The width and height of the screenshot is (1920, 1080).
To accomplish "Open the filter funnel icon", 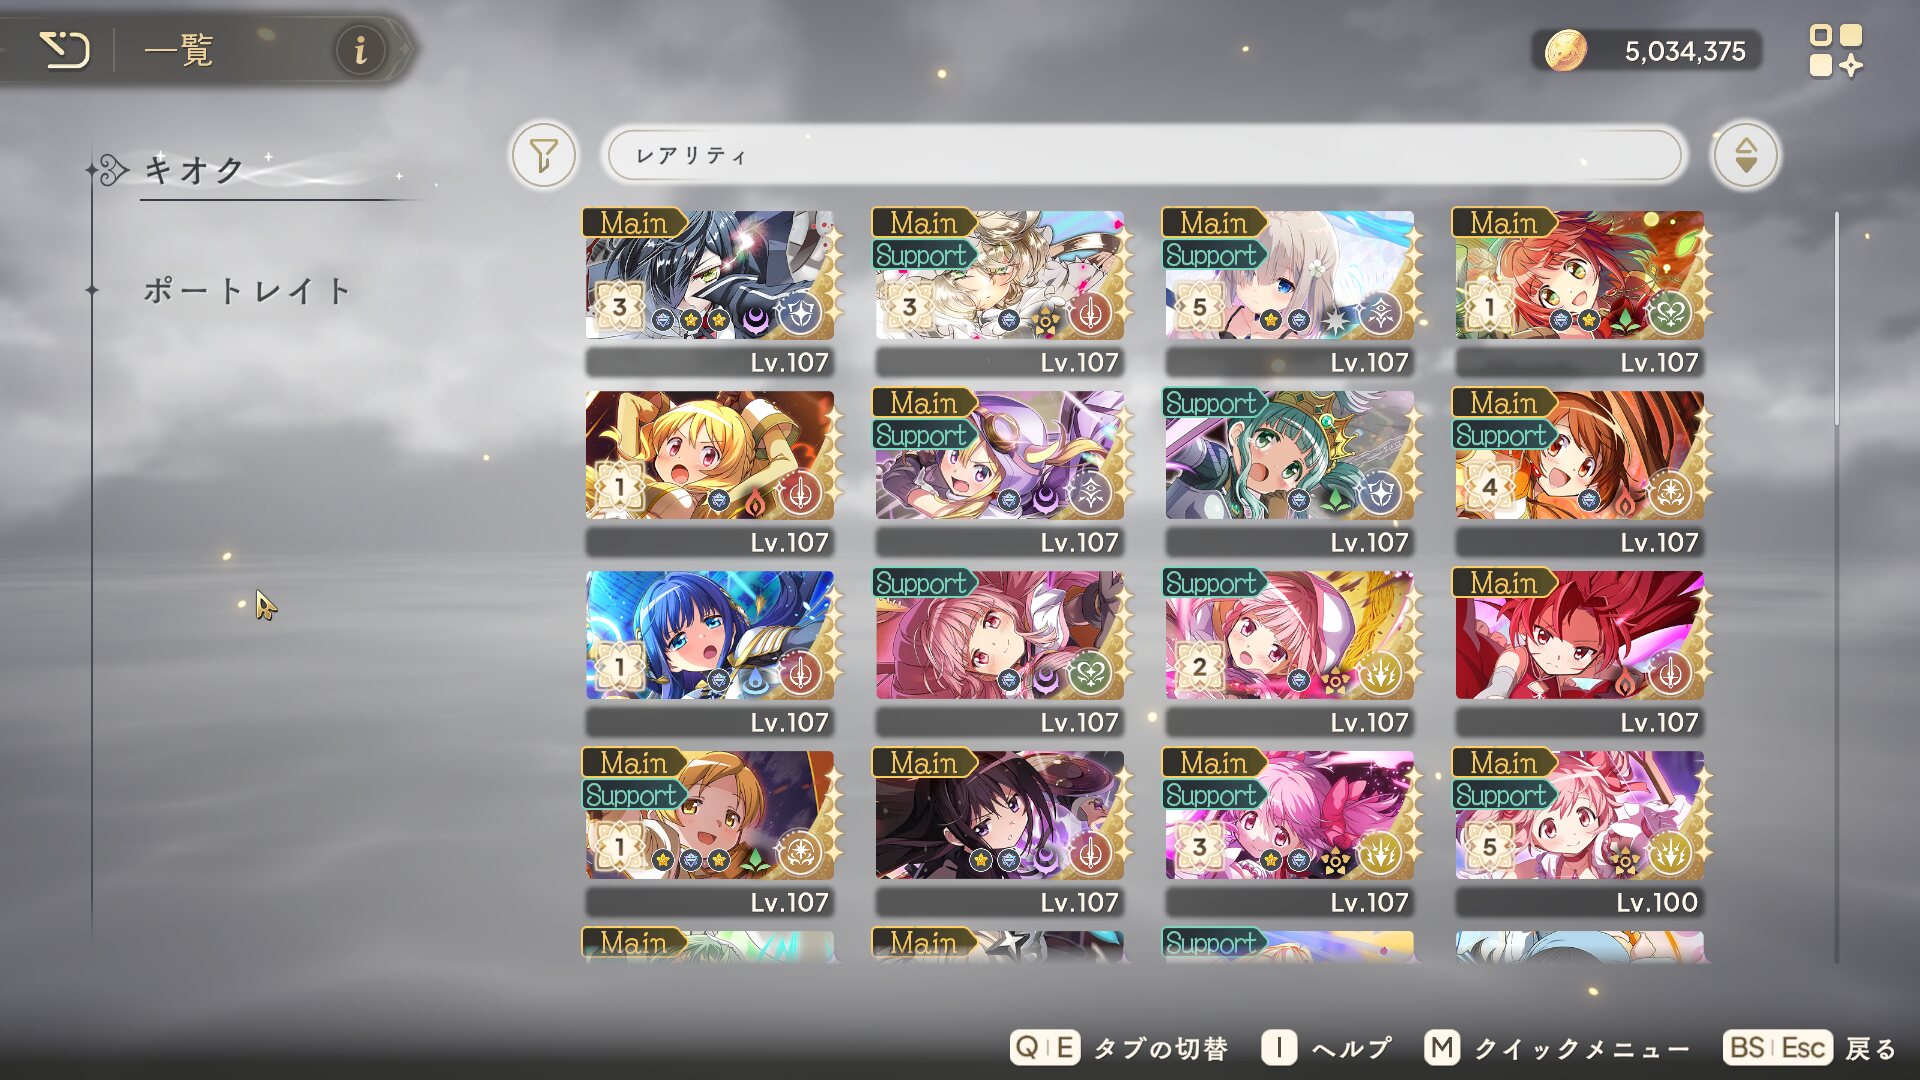I will pos(543,155).
